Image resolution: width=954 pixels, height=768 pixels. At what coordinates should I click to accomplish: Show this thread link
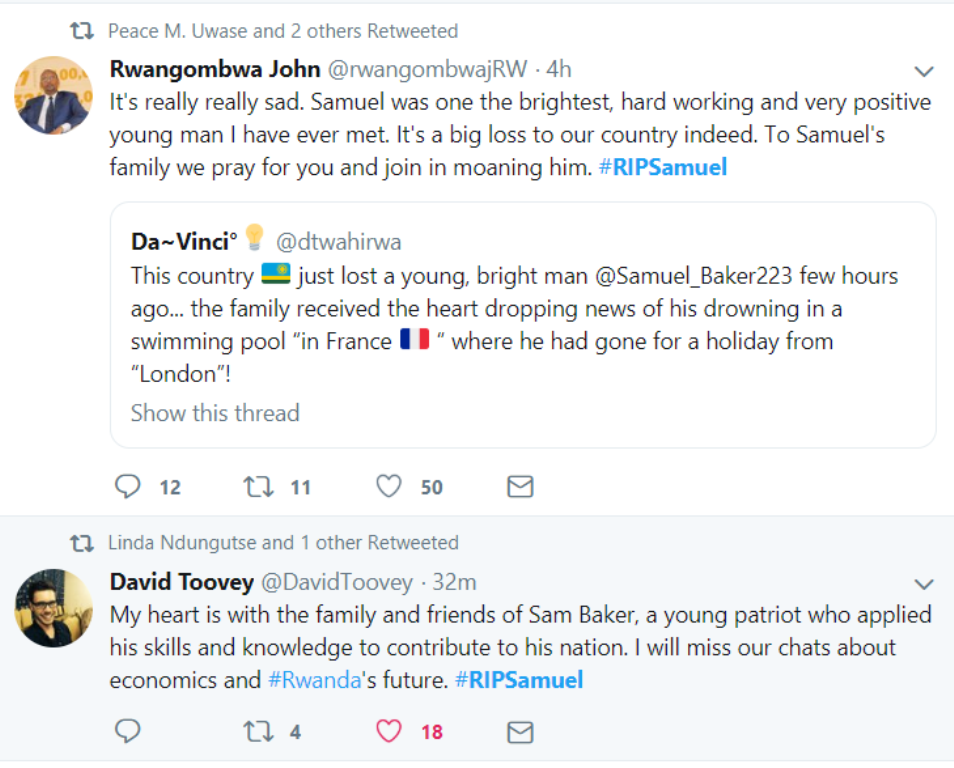[215, 413]
